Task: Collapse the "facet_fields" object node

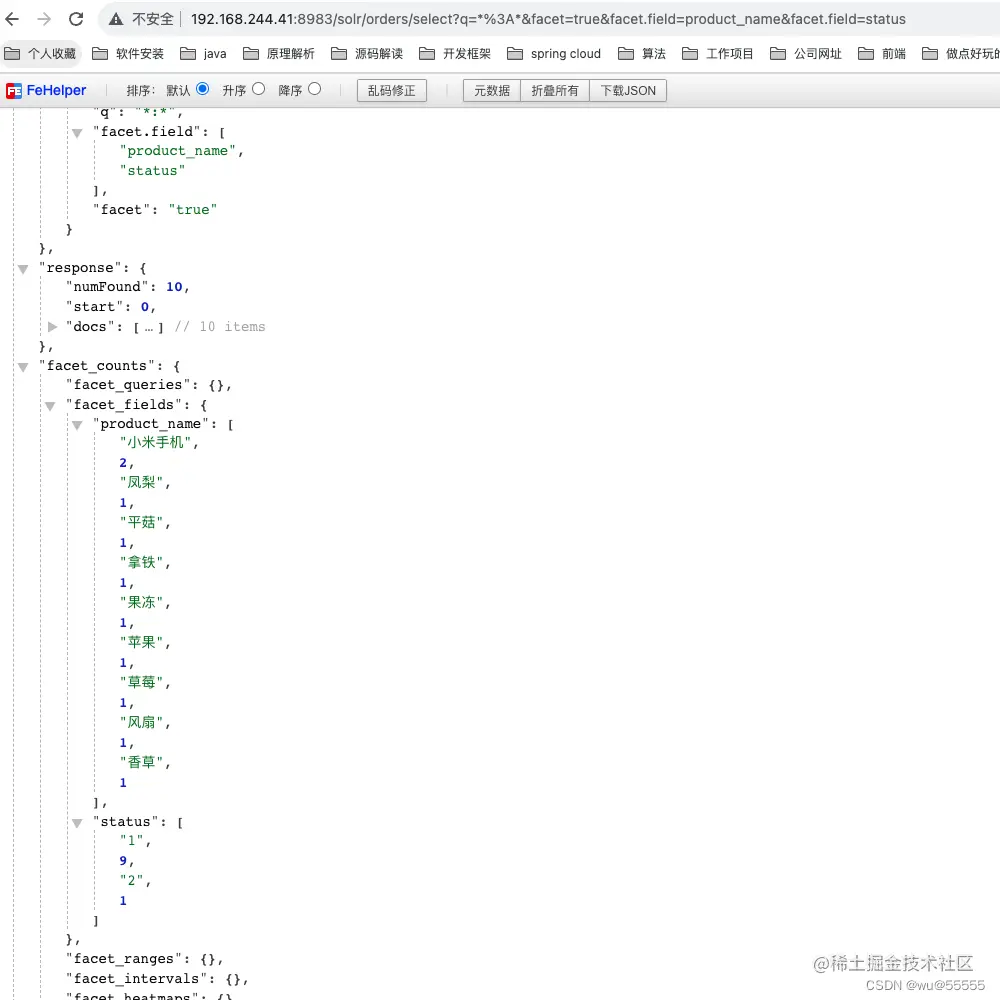Action: (x=50, y=406)
